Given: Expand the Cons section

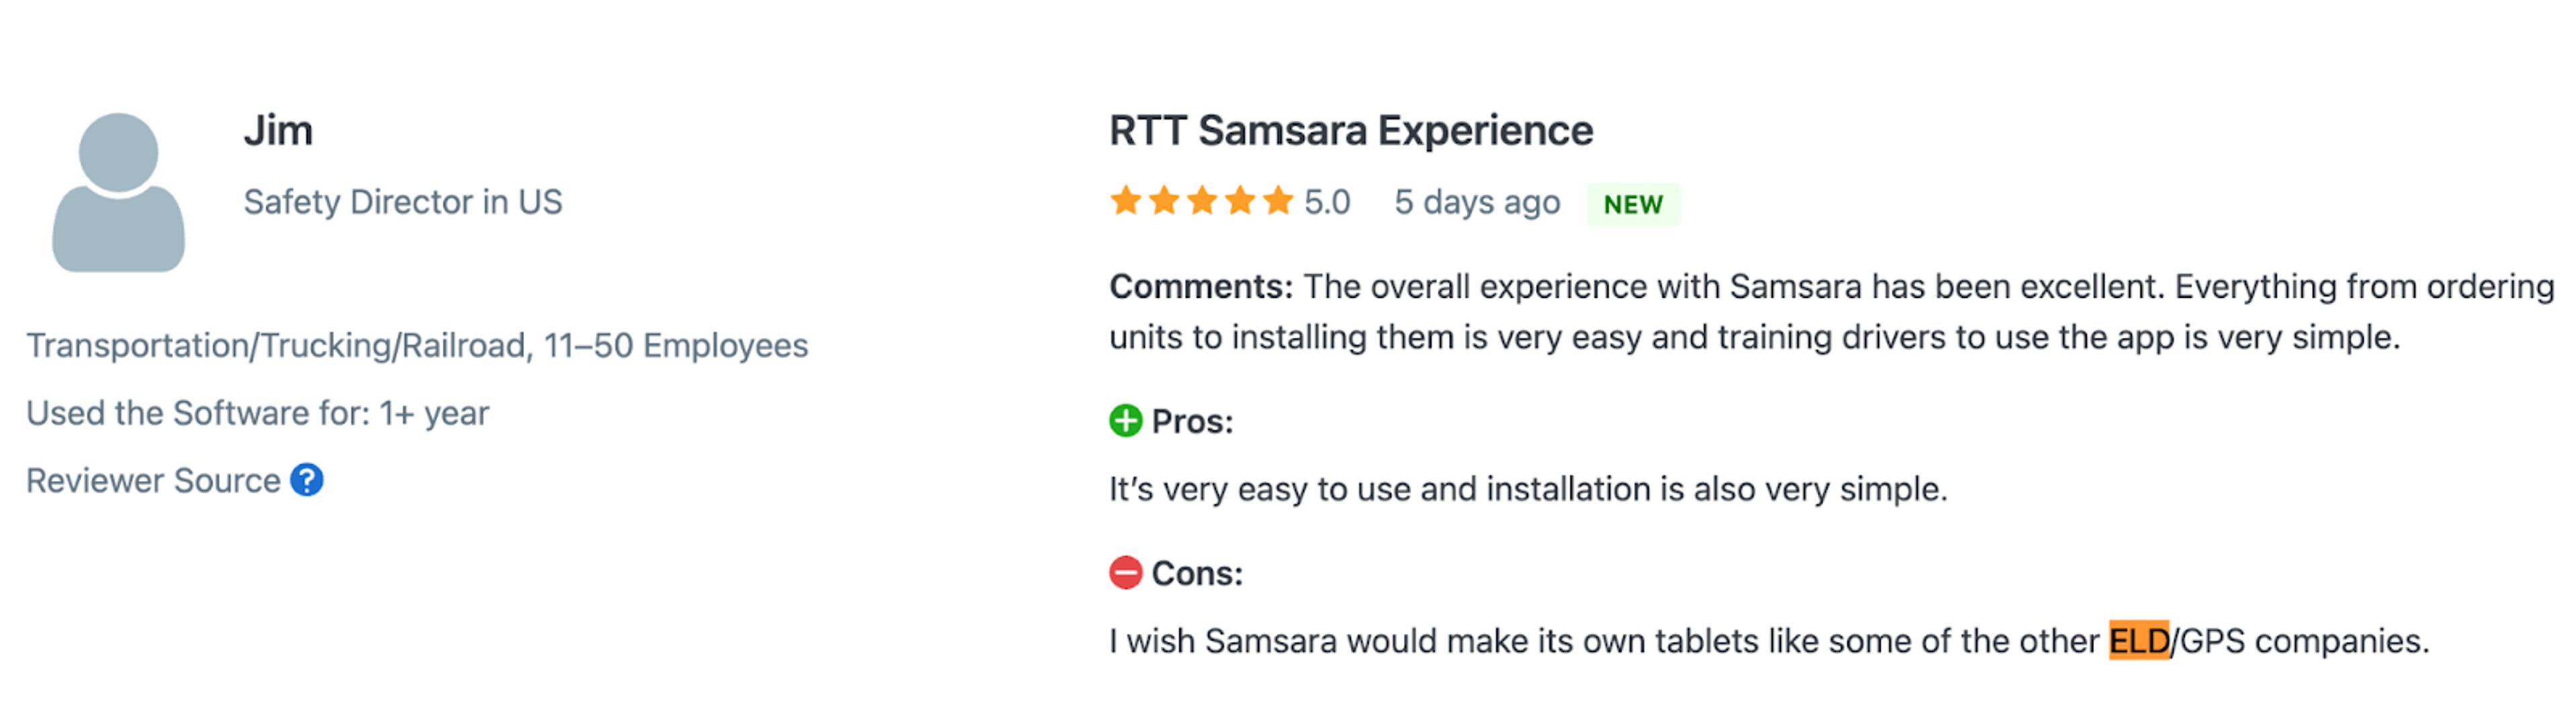Looking at the screenshot, I should (x=1197, y=573).
